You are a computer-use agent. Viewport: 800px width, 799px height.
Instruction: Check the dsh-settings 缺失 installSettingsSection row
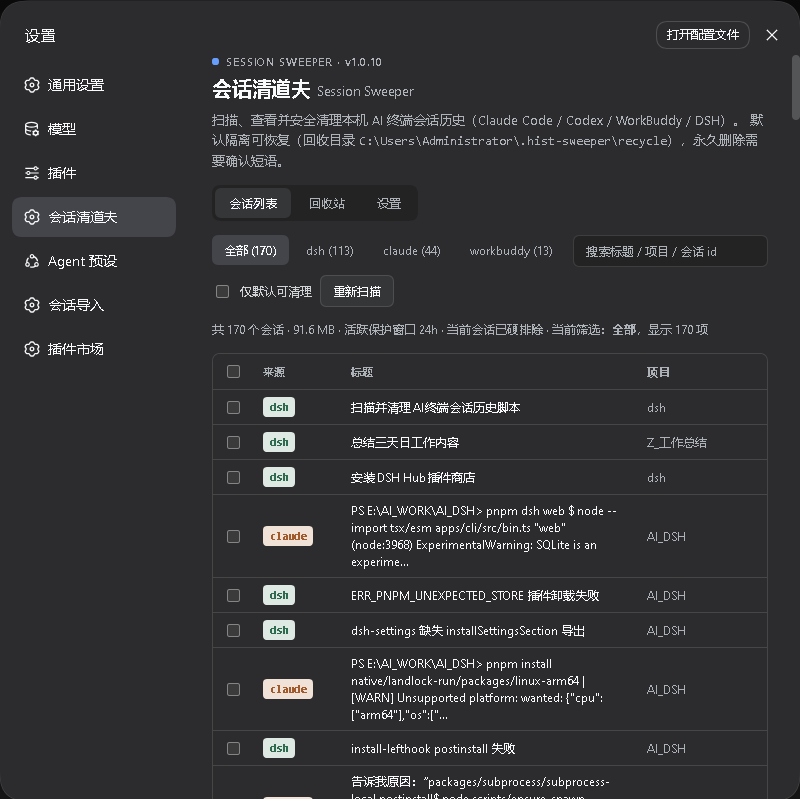(x=233, y=631)
